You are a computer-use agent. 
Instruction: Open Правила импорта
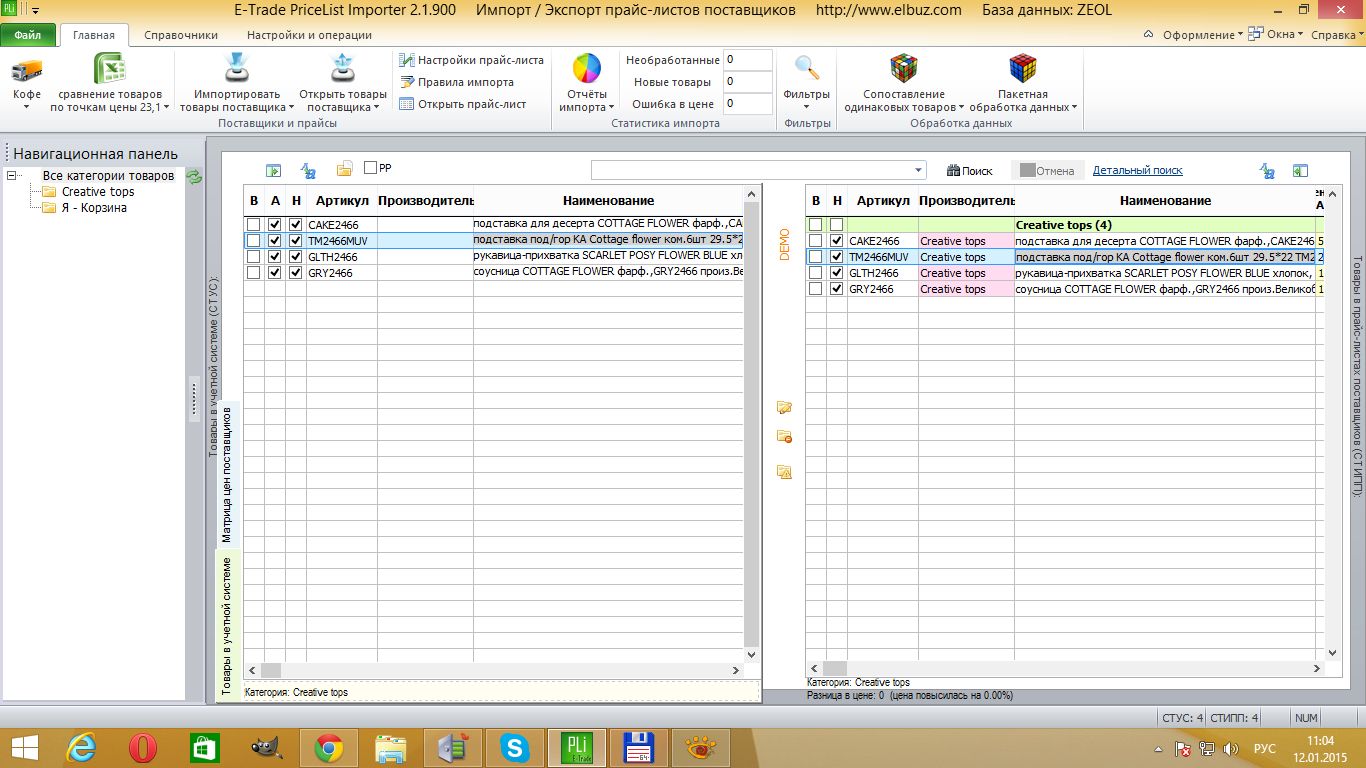point(457,82)
